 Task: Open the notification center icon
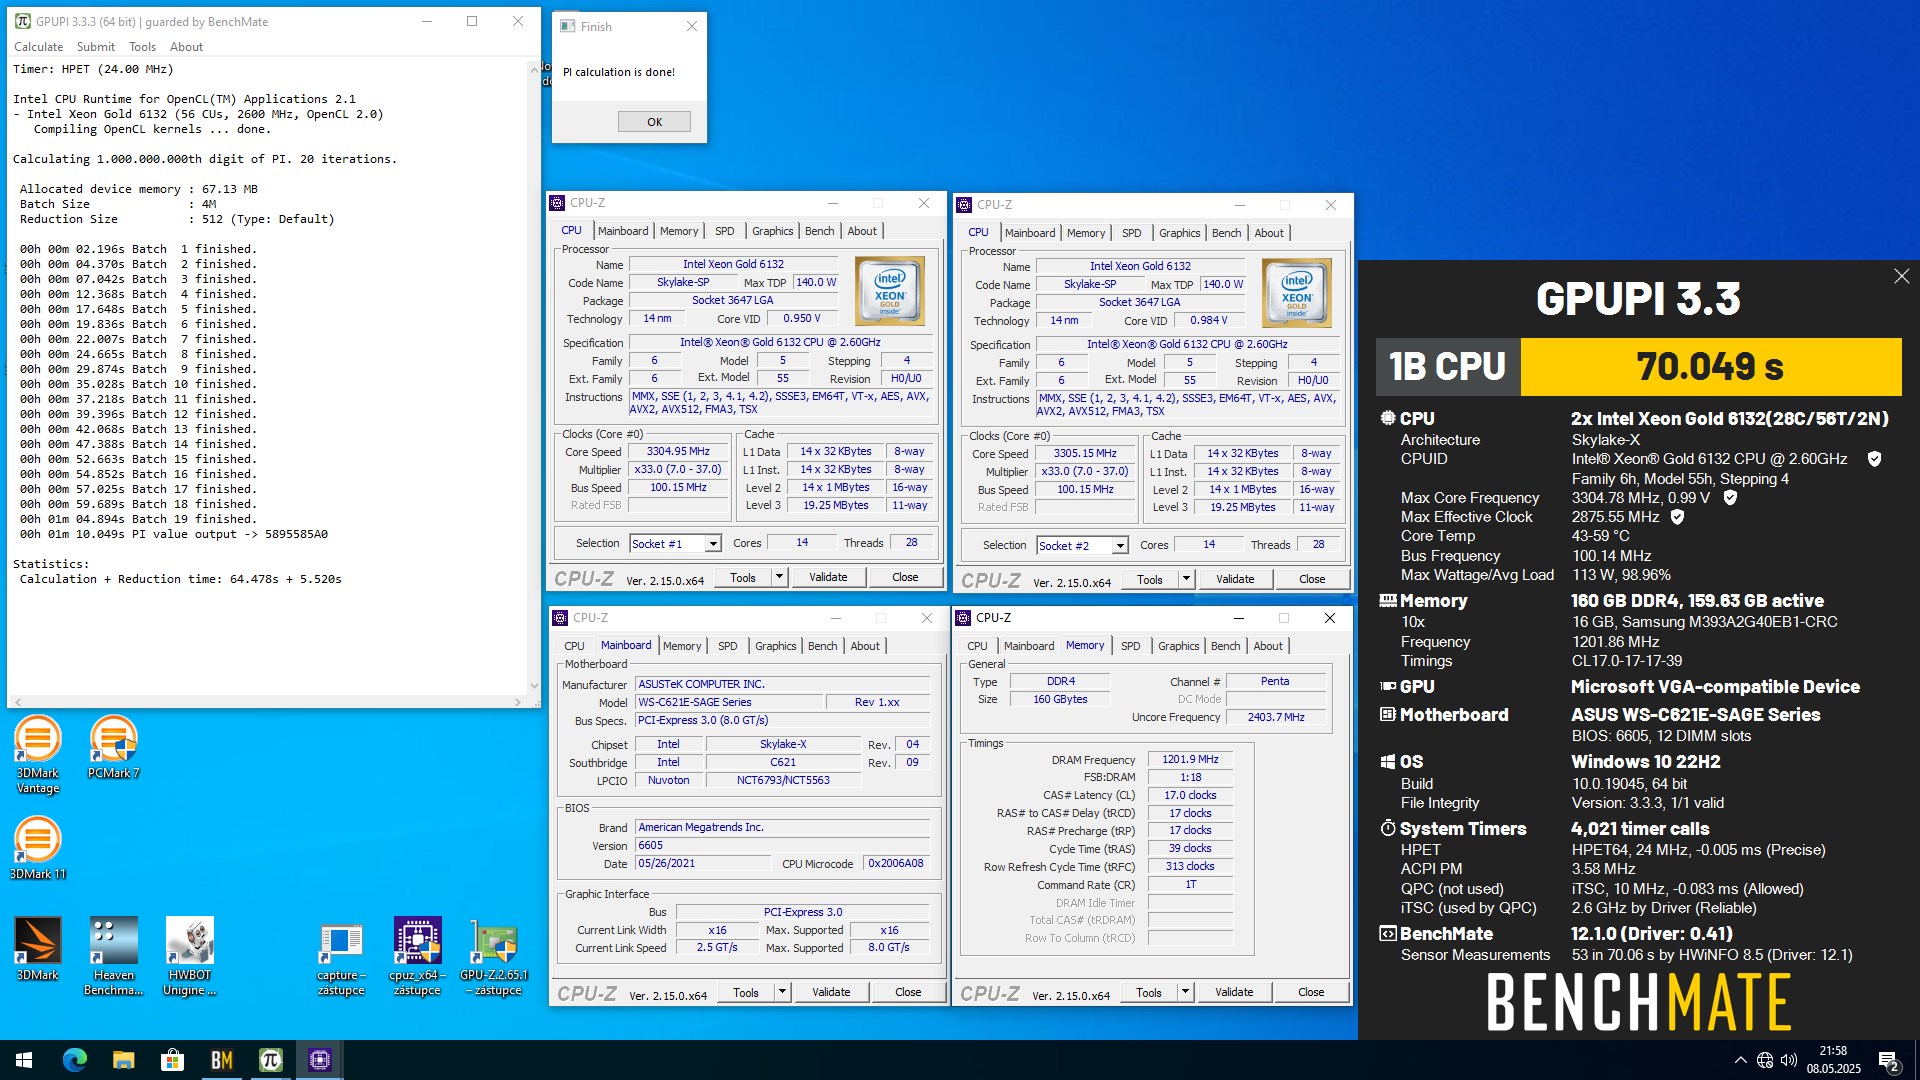coord(1888,1060)
